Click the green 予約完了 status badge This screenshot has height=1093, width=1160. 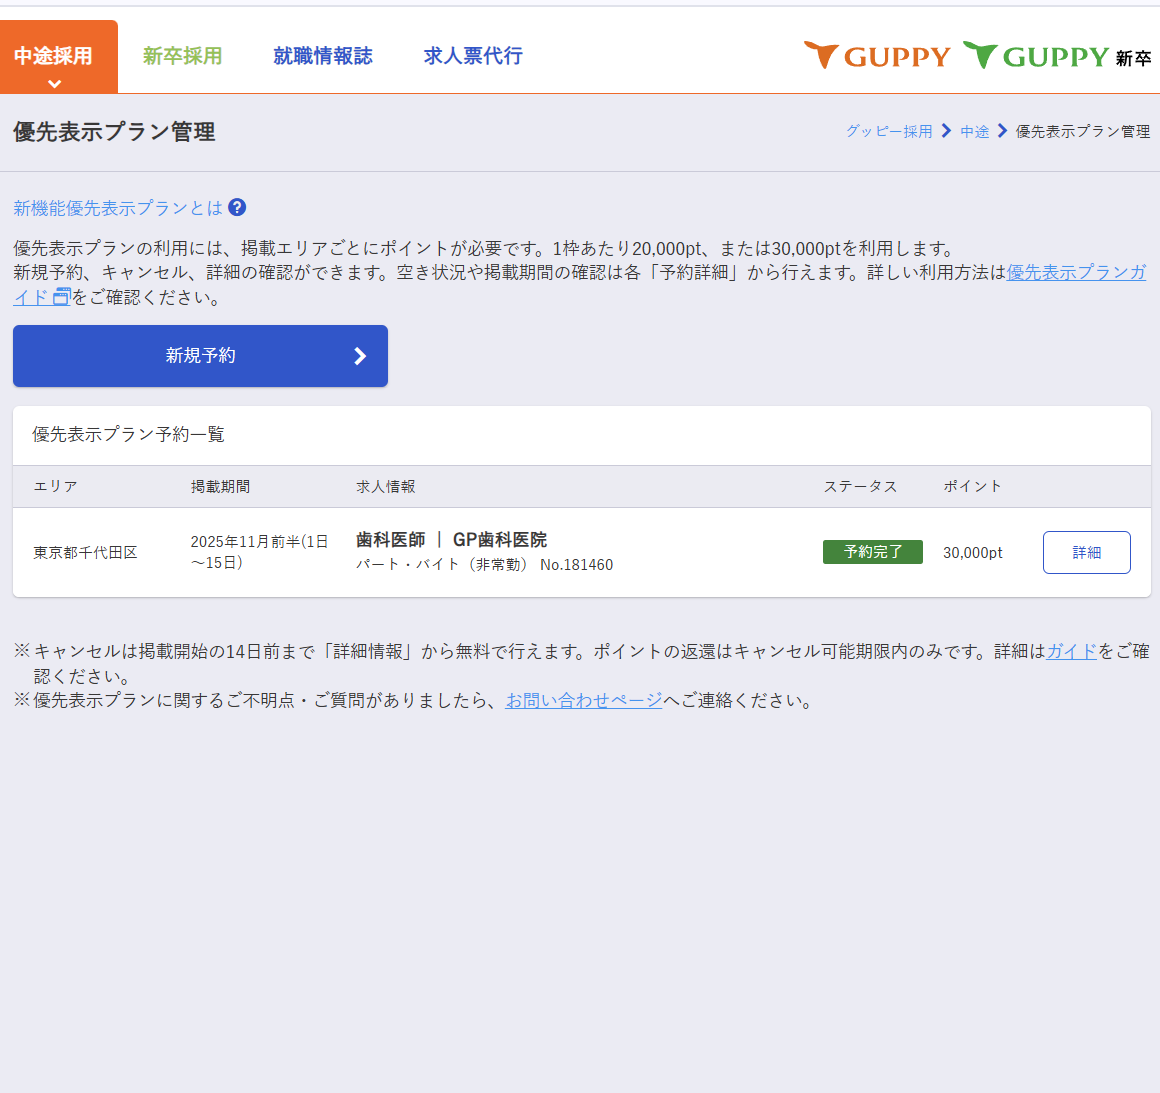872,552
